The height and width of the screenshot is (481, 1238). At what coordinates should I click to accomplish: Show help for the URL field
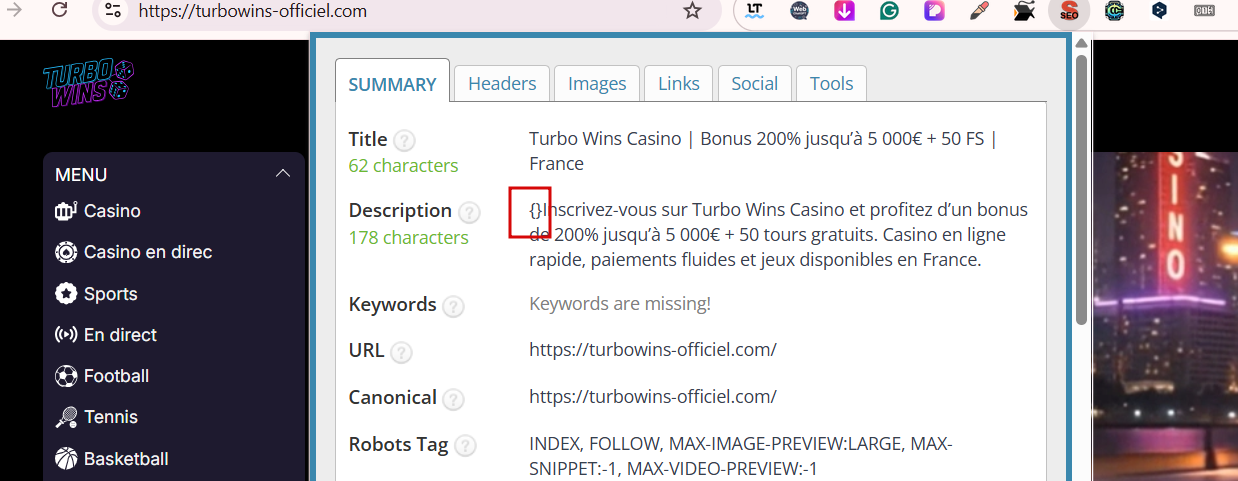pos(401,352)
